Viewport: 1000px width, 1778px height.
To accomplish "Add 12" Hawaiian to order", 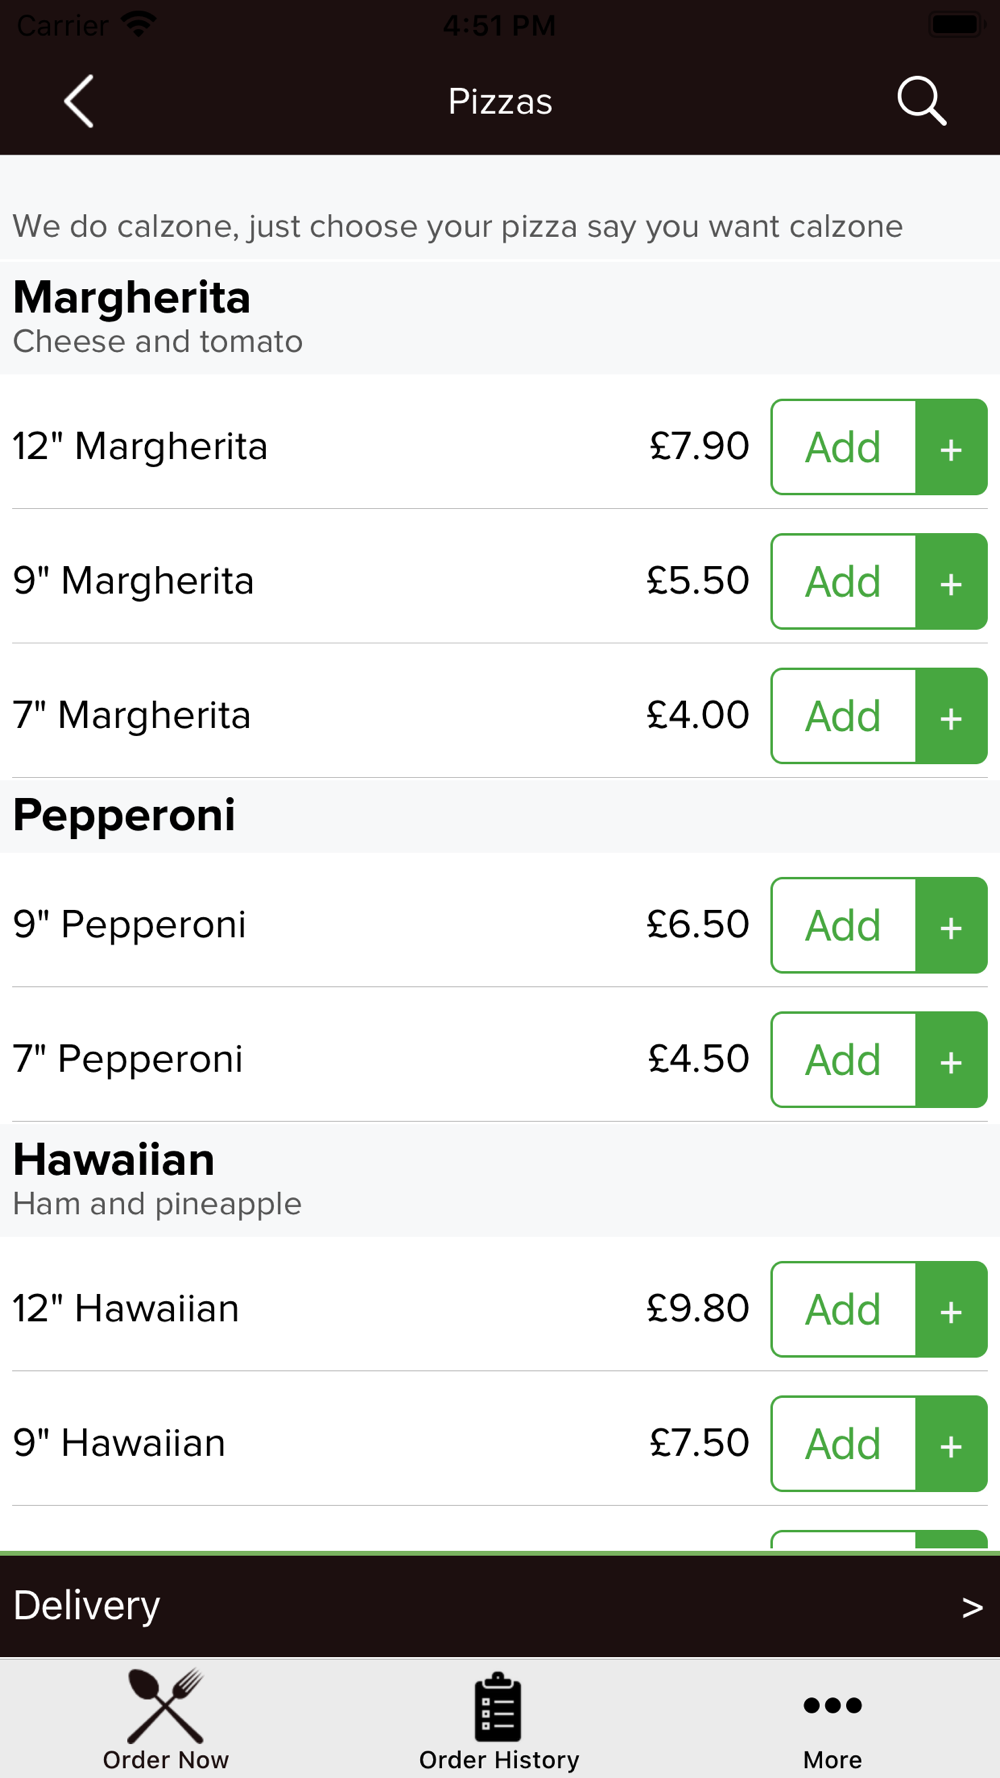I will pyautogui.click(x=844, y=1309).
